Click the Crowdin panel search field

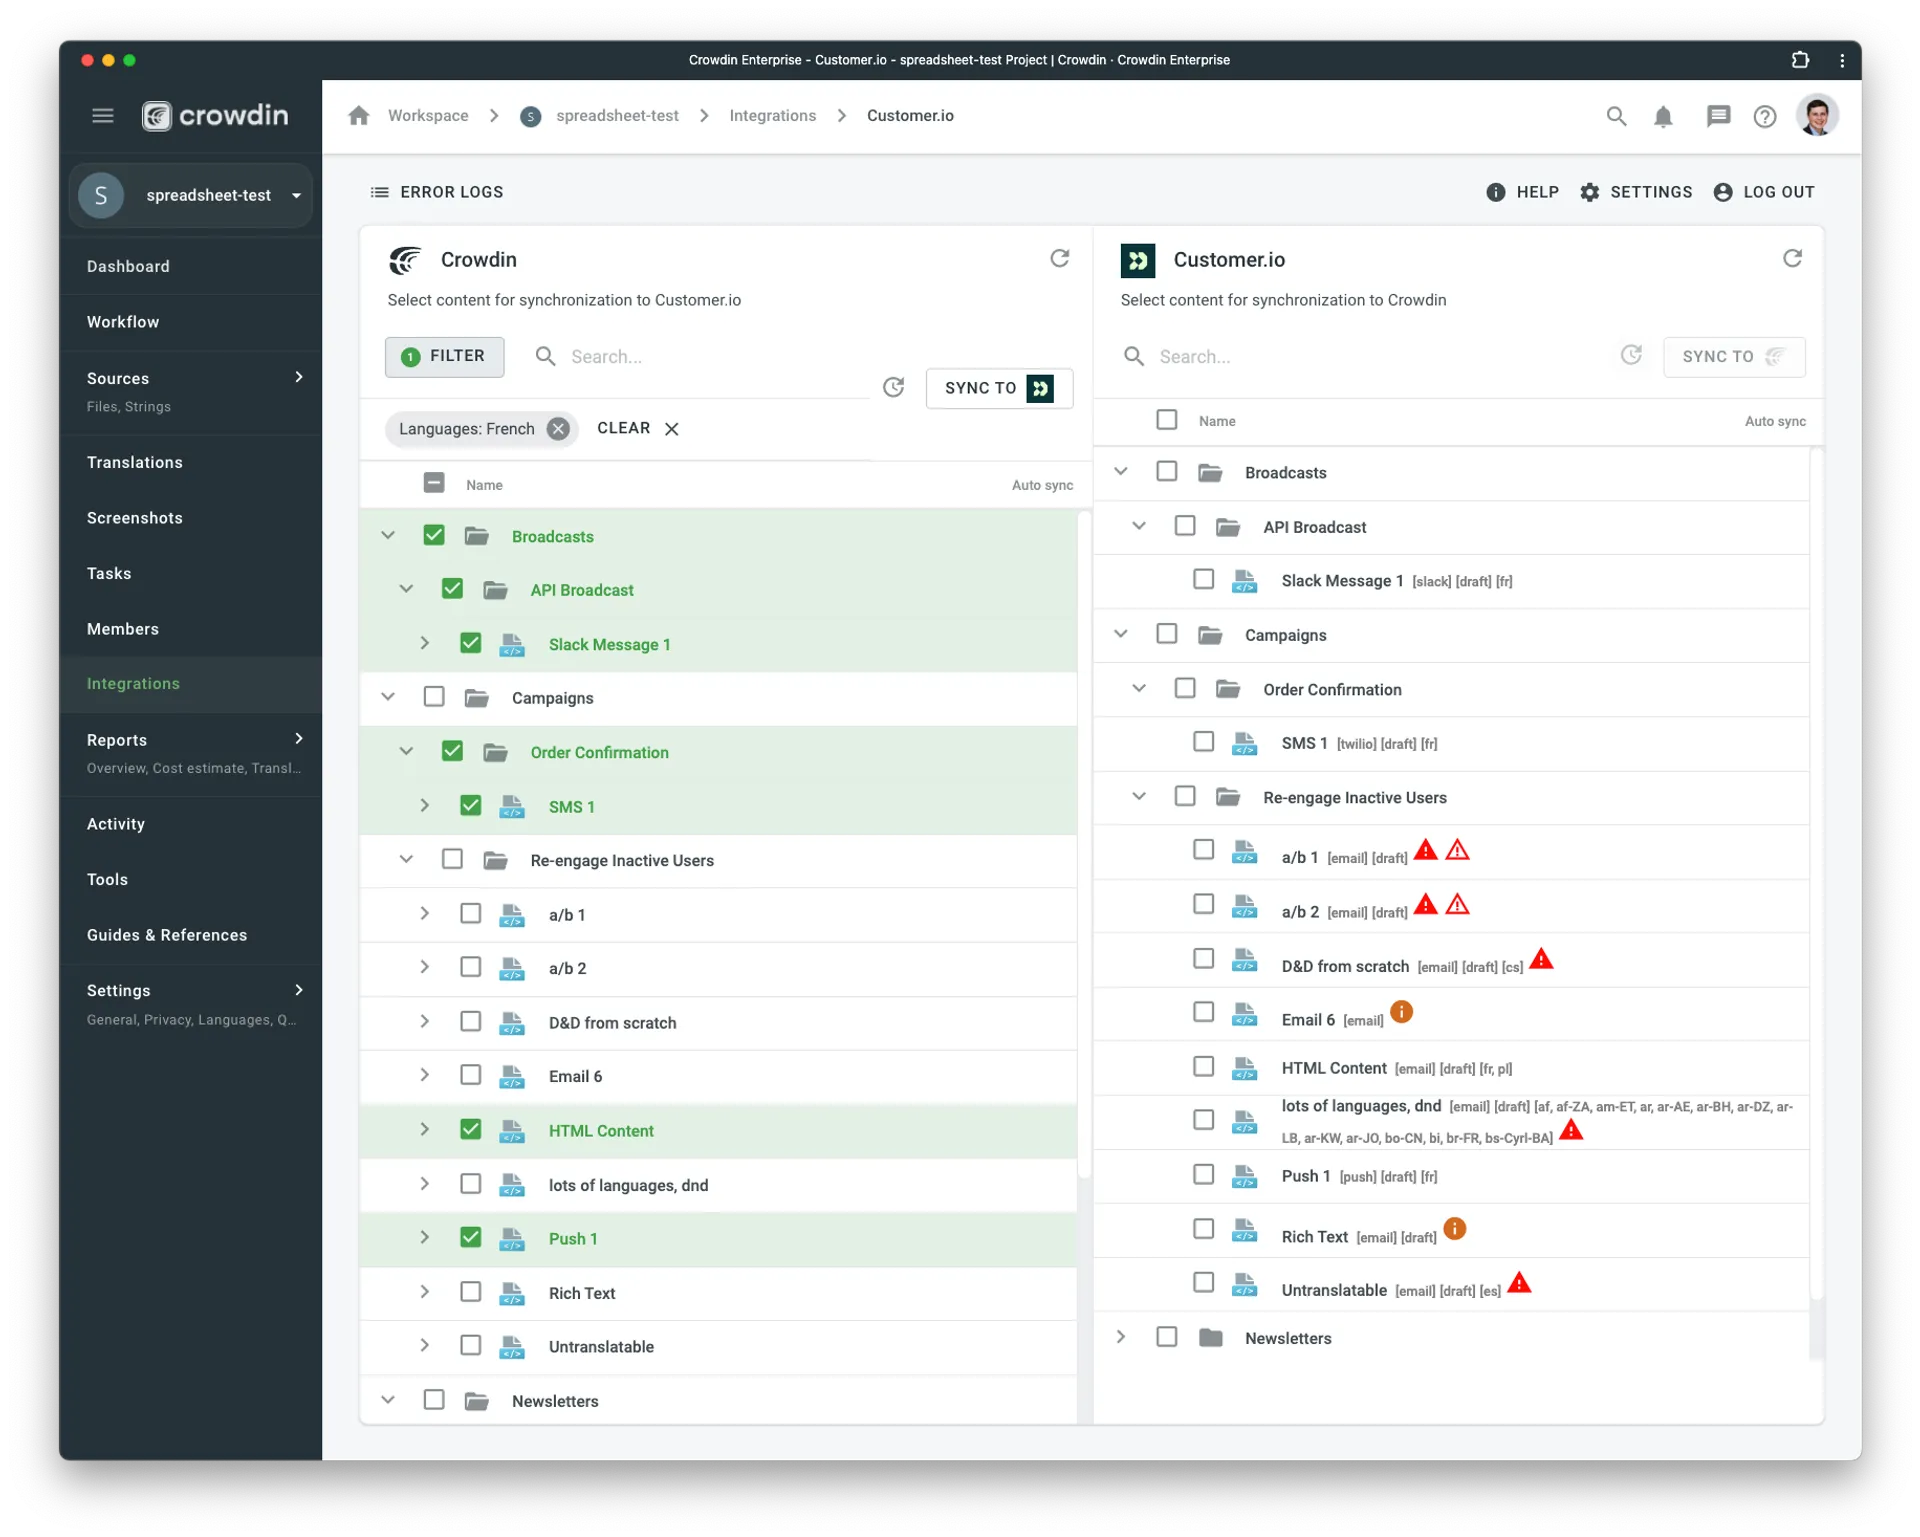click(700, 357)
